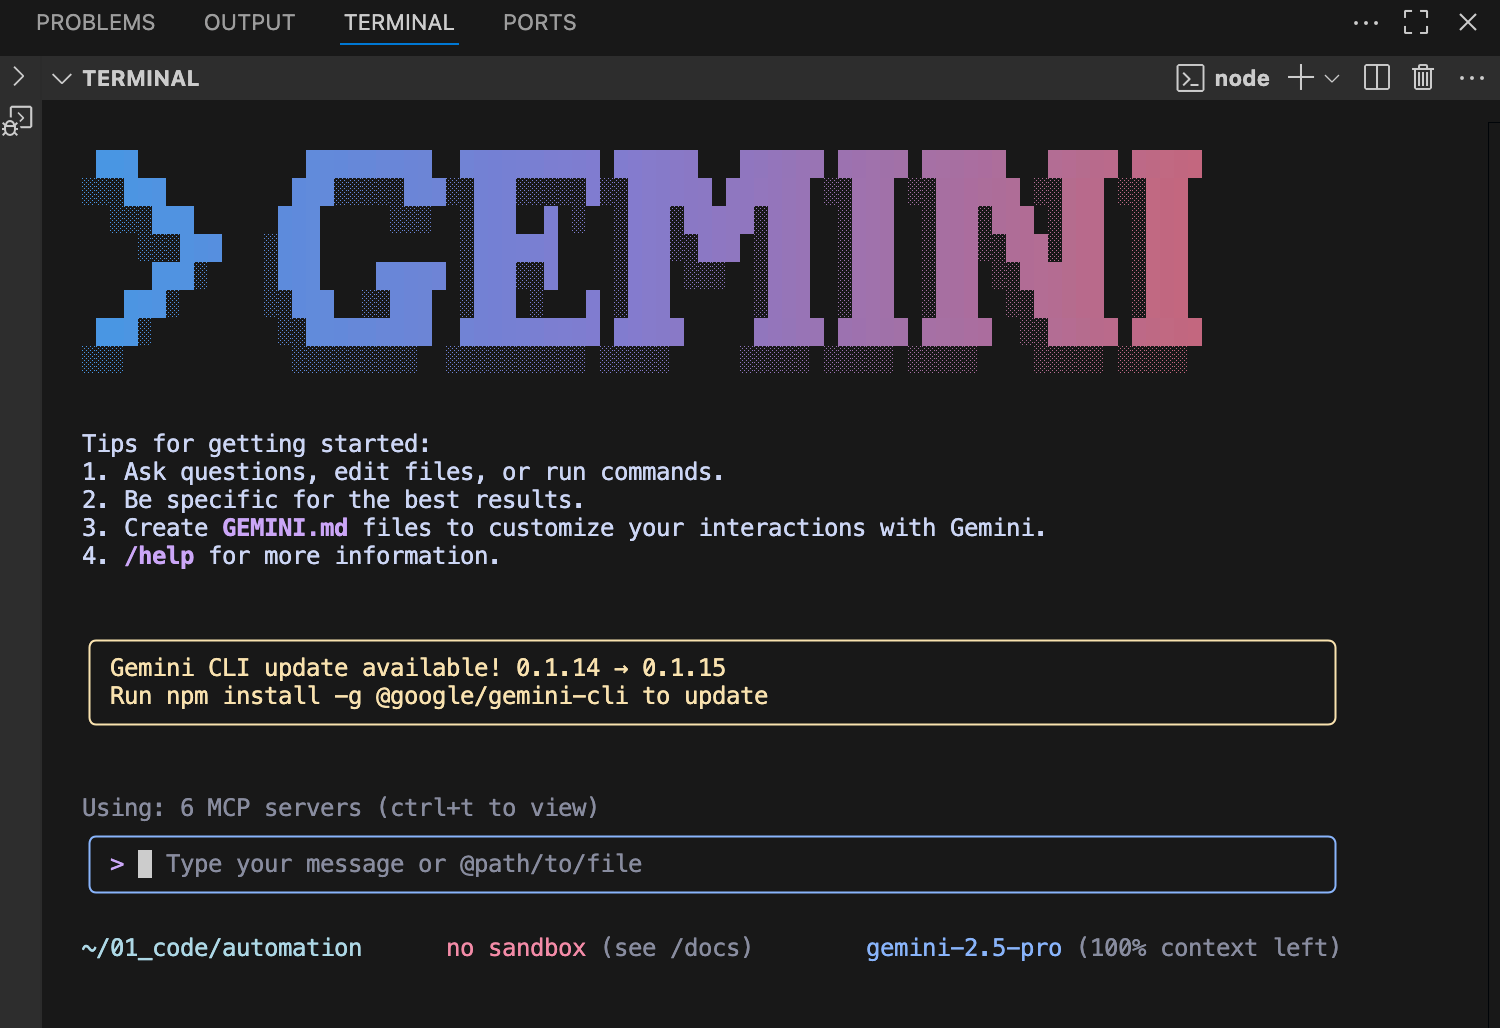Switch to the PROBLEMS tab
This screenshot has height=1028, width=1500.
[96, 22]
